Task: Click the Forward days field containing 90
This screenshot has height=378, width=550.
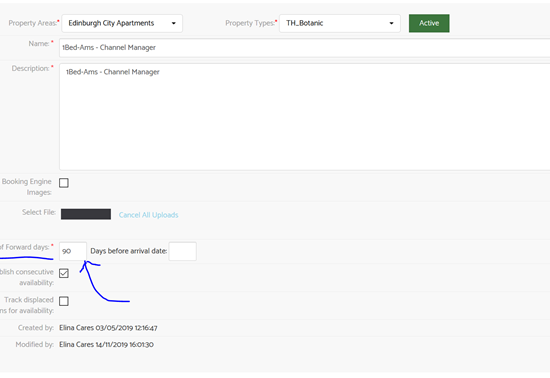Action: point(73,251)
